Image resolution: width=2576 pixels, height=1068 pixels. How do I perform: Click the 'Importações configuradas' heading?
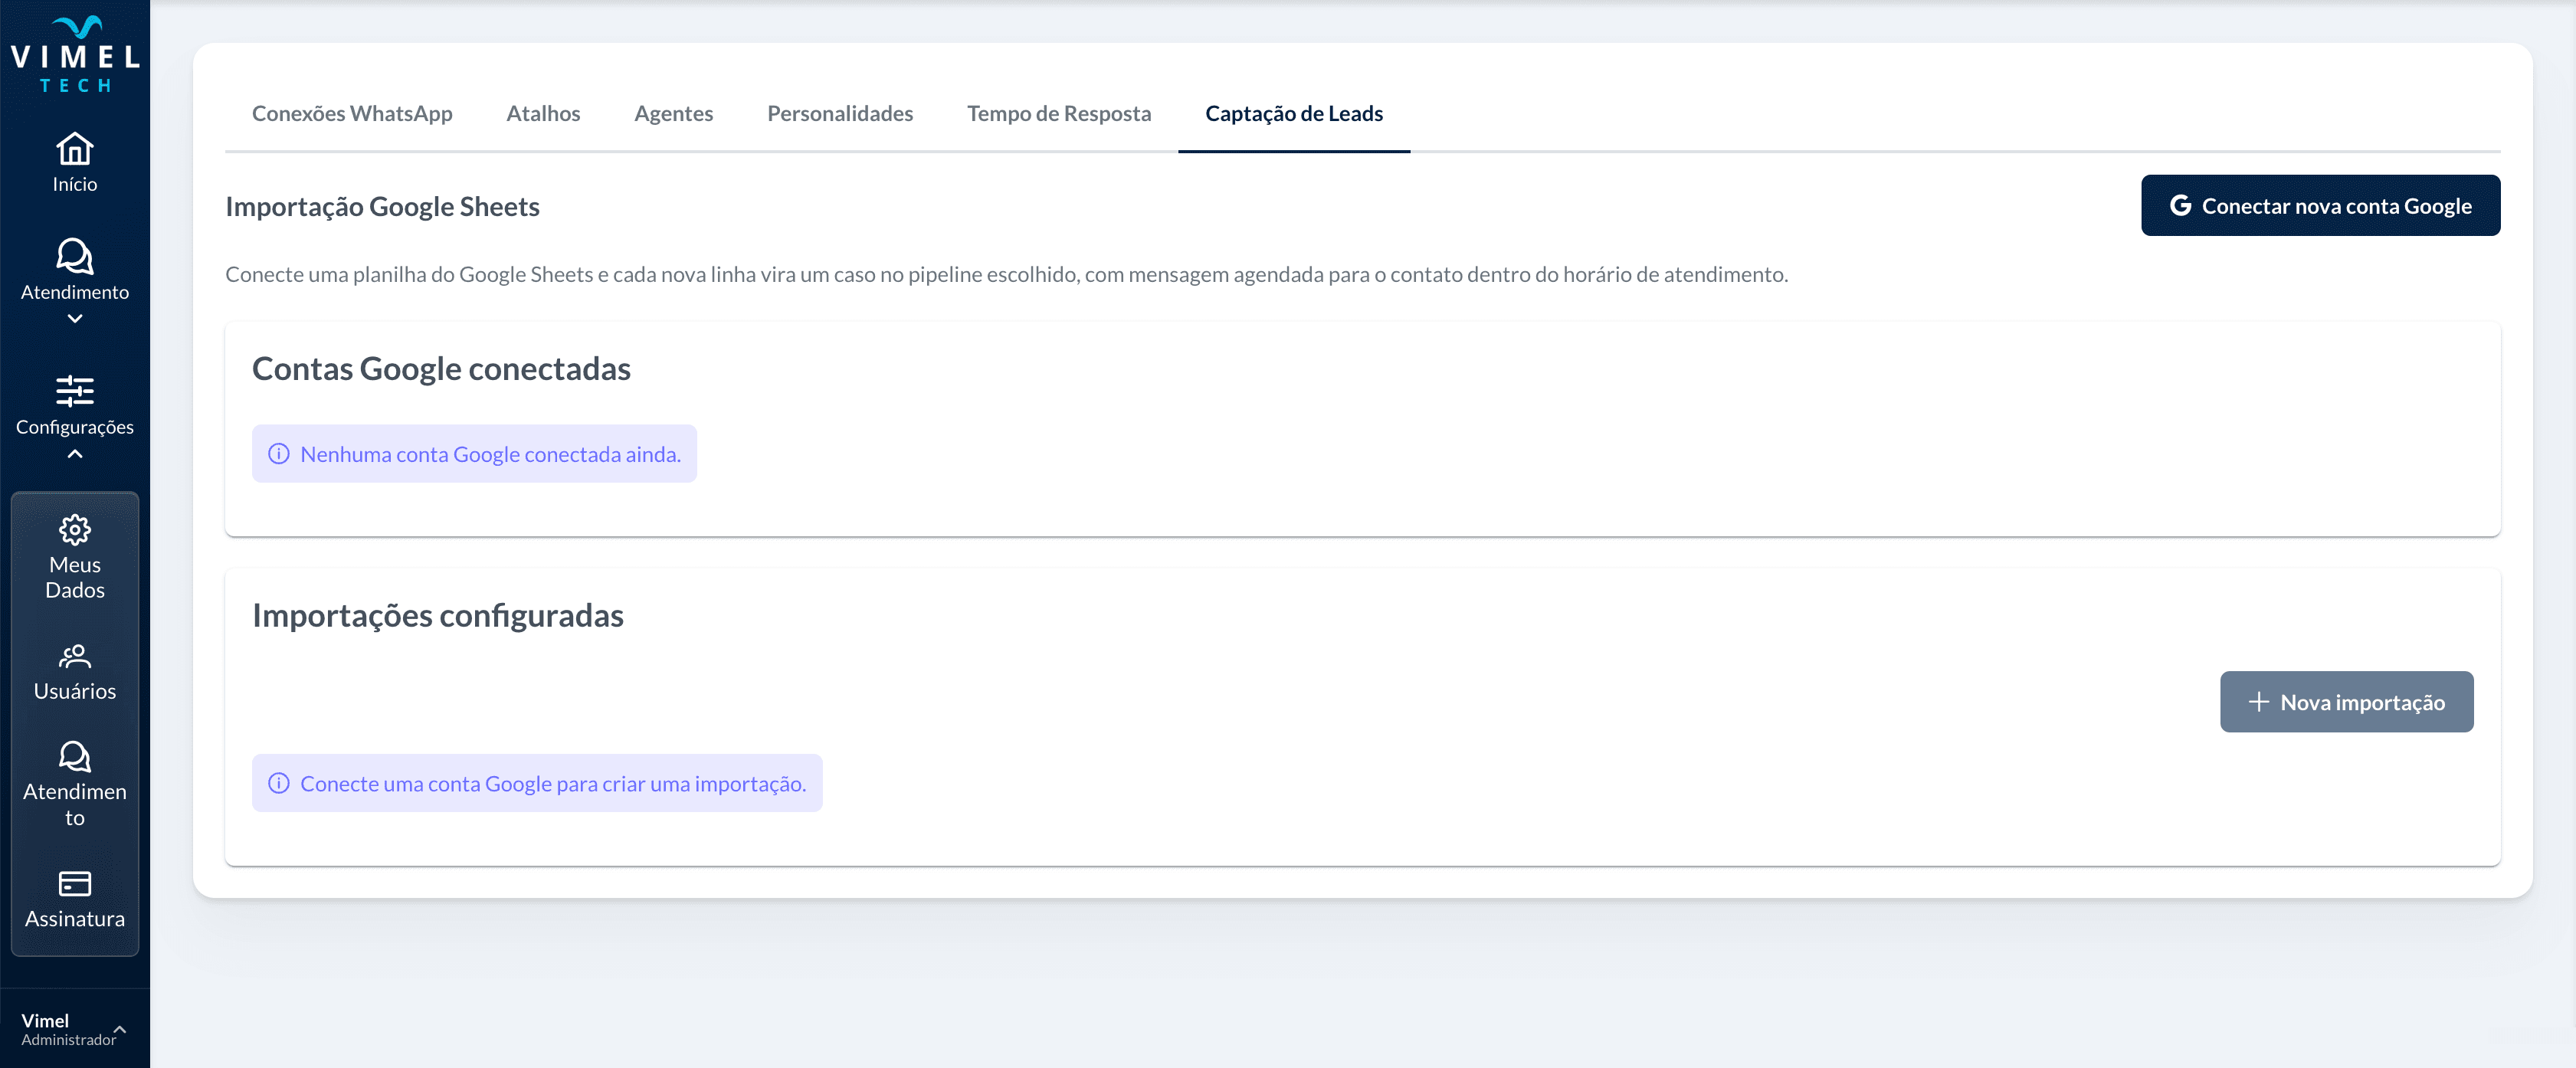437,615
